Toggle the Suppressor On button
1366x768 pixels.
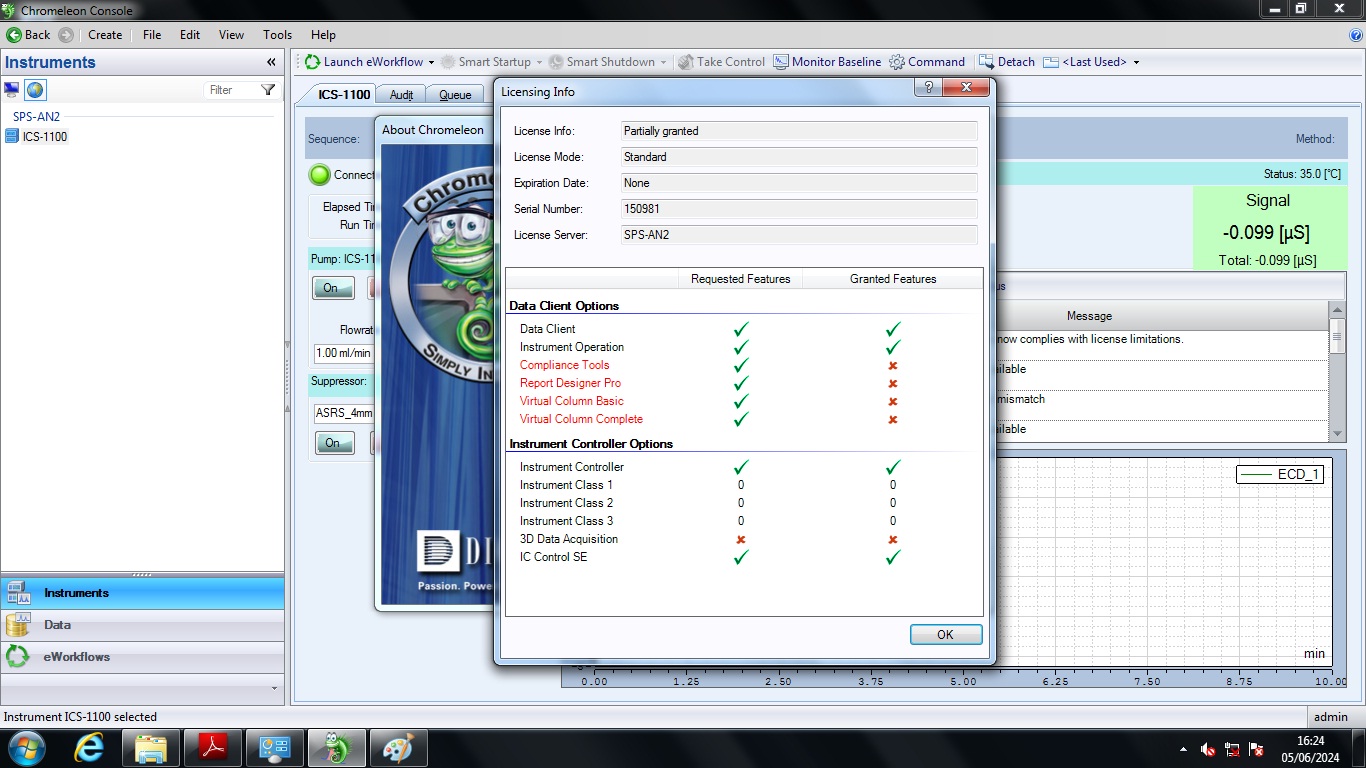tap(334, 443)
